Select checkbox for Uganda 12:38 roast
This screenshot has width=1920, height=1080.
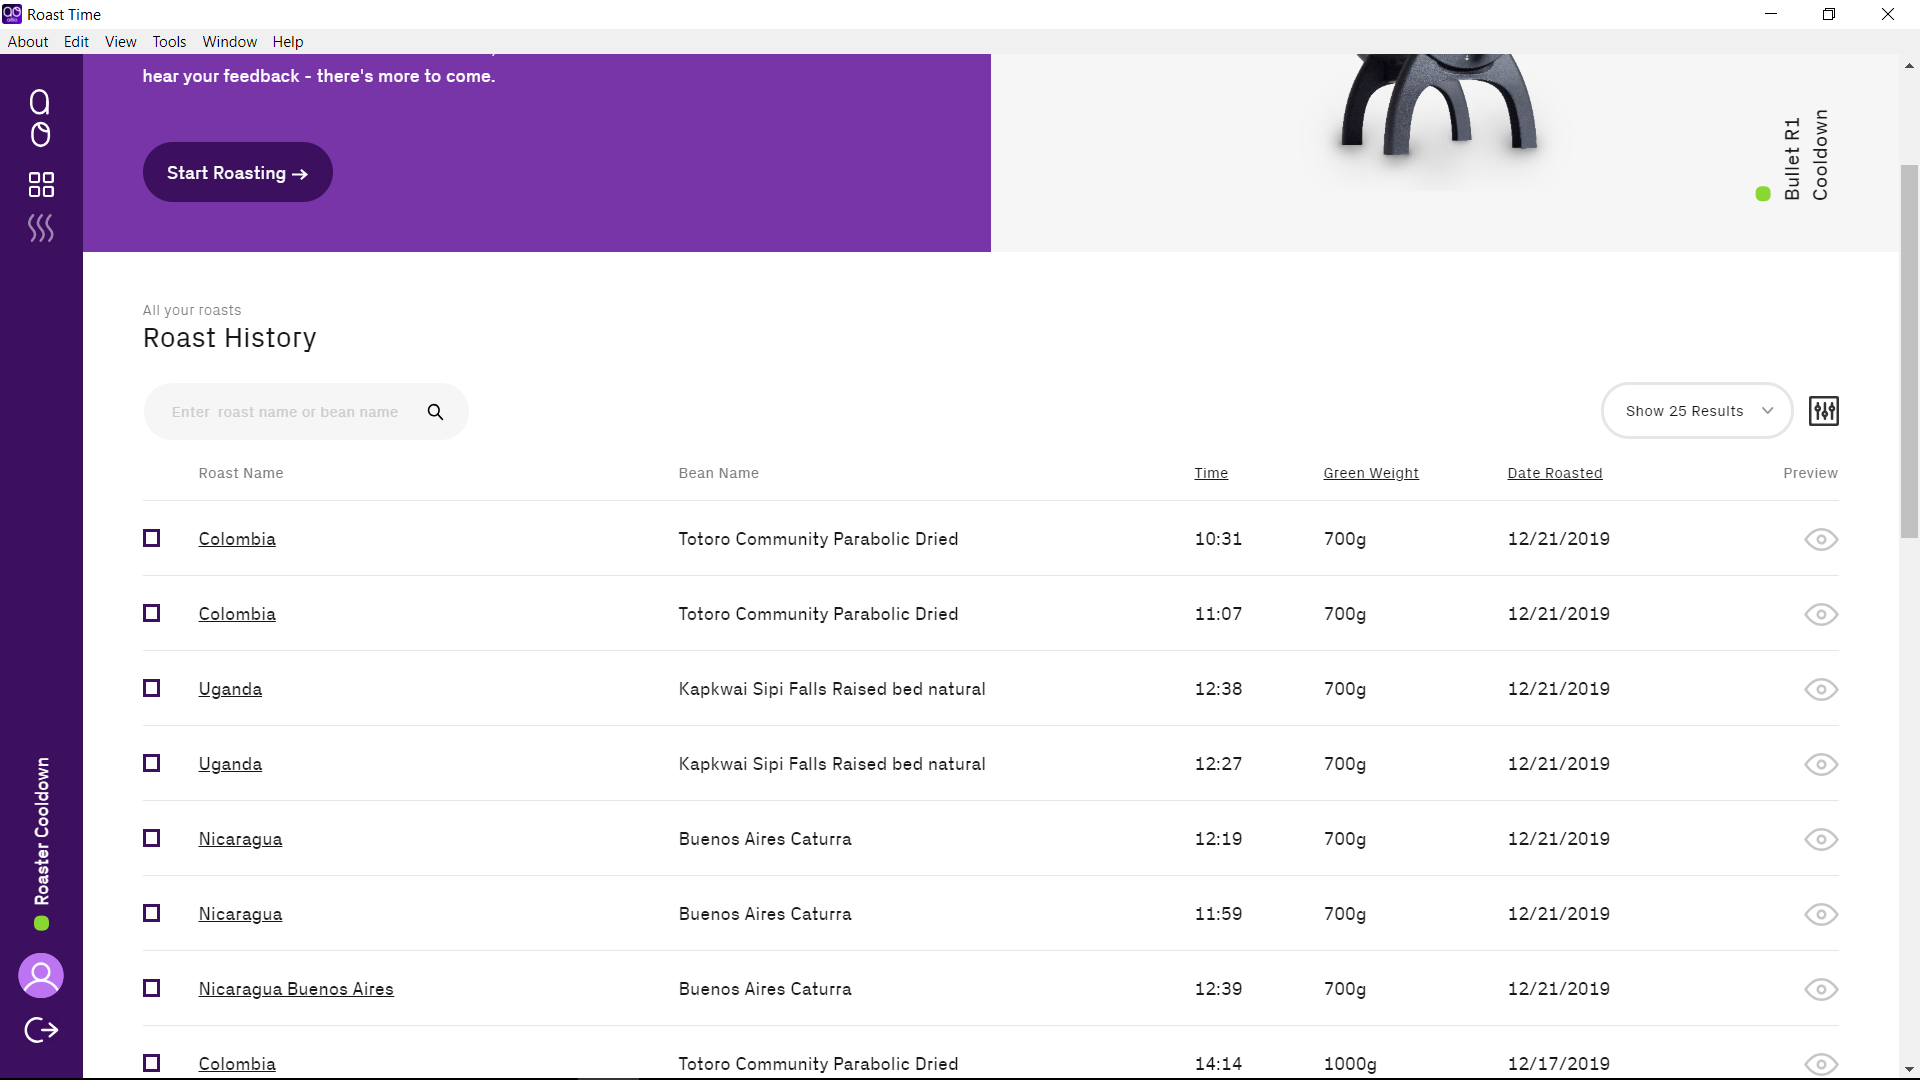[x=151, y=688]
